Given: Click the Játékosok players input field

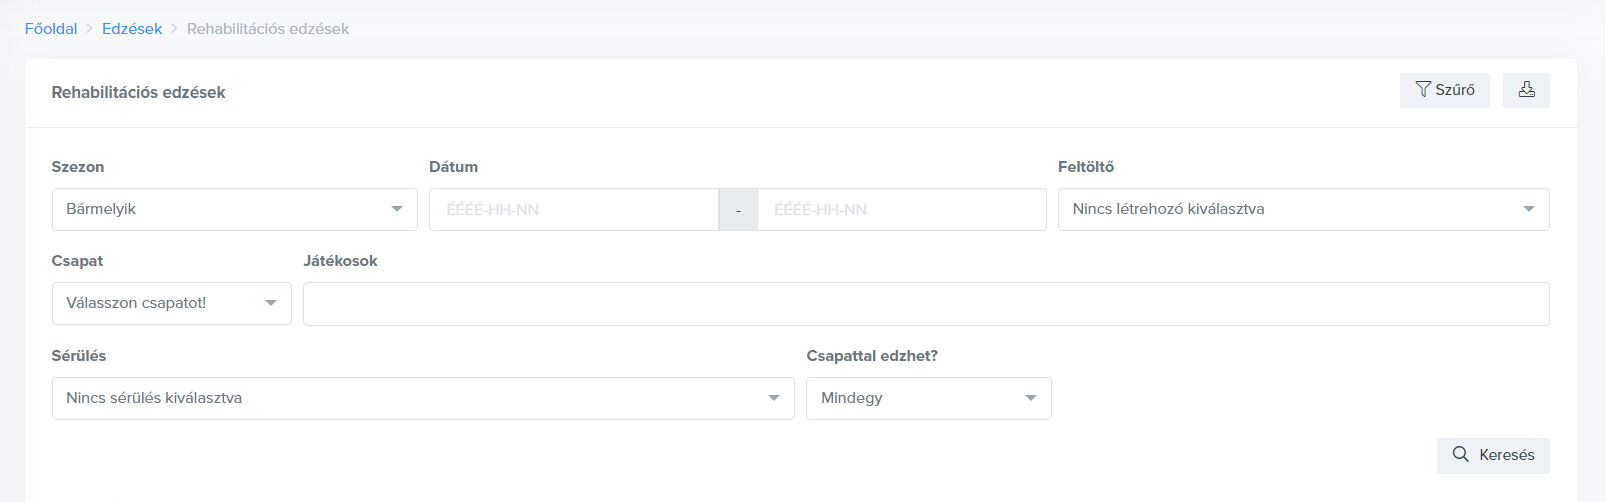Looking at the screenshot, I should click(926, 304).
